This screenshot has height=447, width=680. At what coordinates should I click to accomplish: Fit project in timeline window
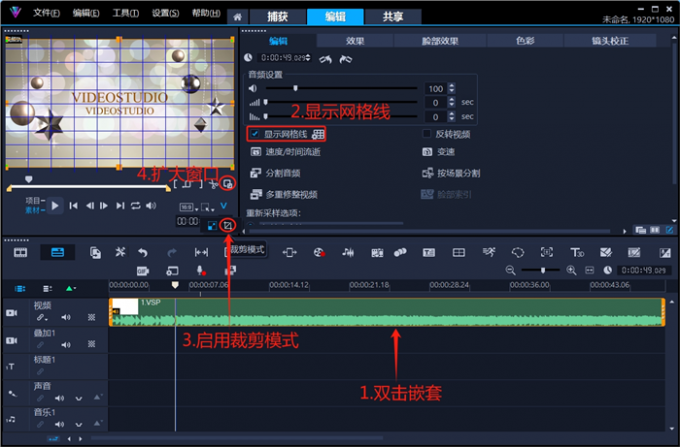pos(590,271)
